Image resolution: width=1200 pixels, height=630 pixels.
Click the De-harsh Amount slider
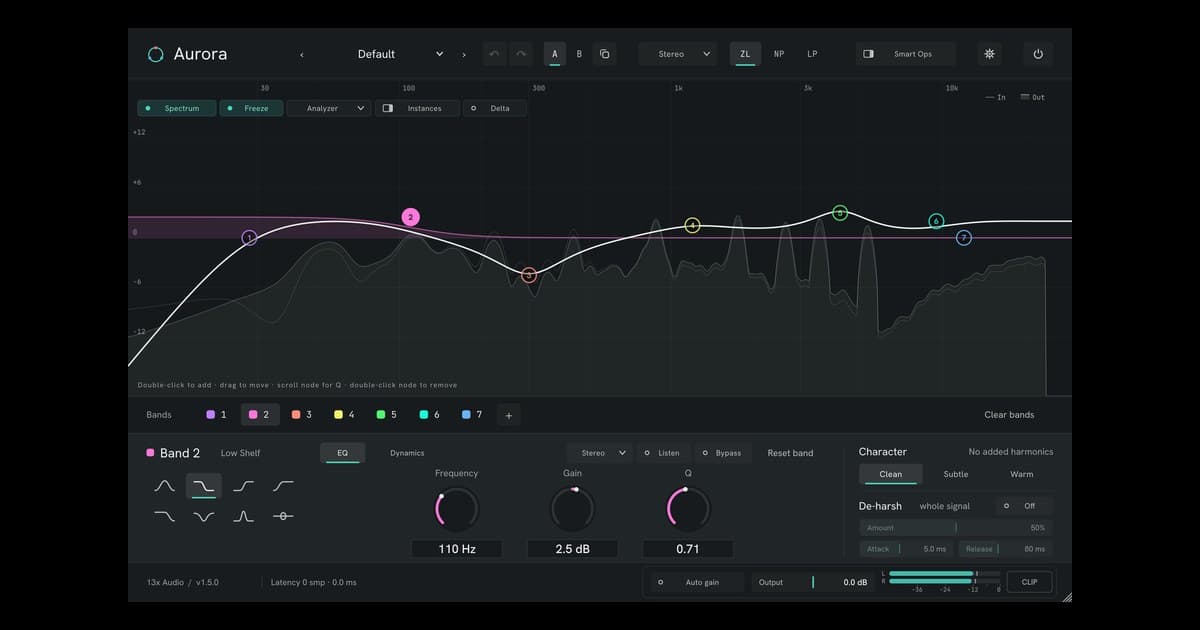[x=956, y=528]
